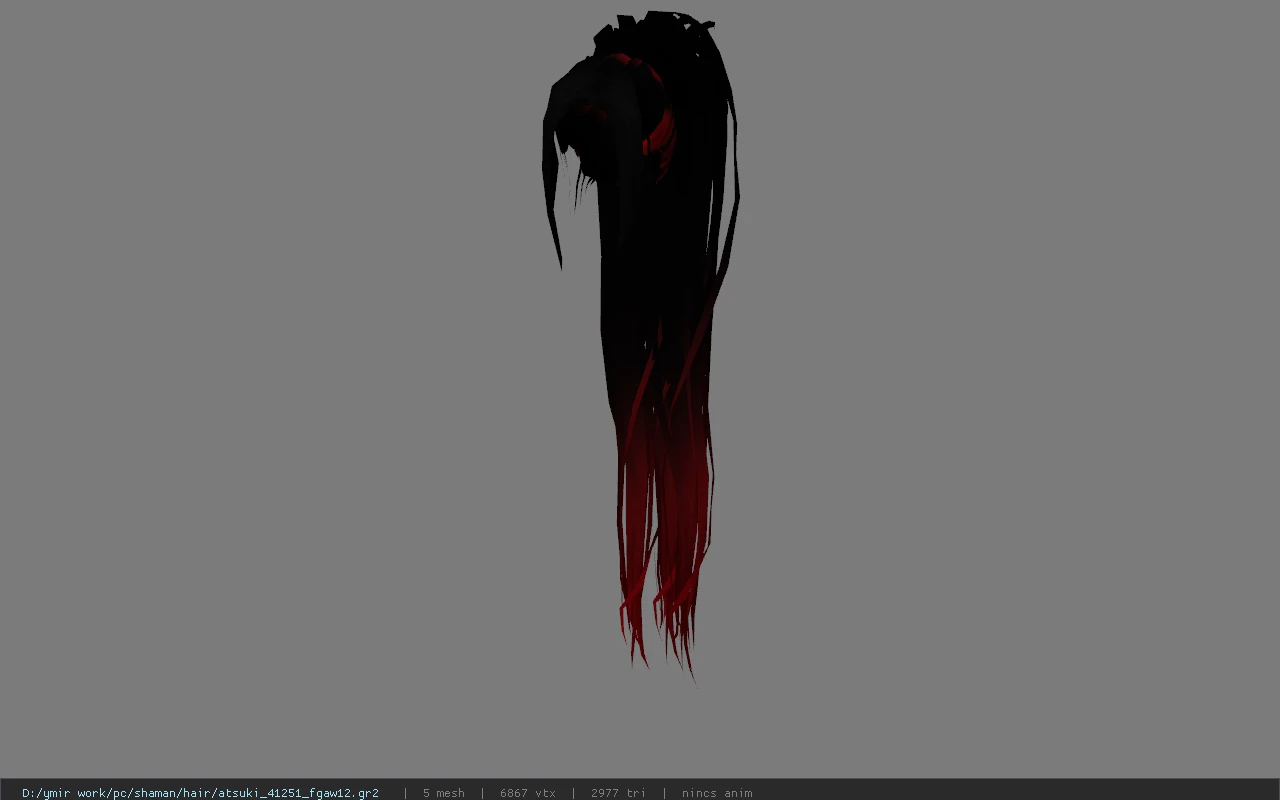Image resolution: width=1280 pixels, height=800 pixels.
Task: Click the file path atsuki_41251_fgaw12.gr2
Action: pos(200,793)
